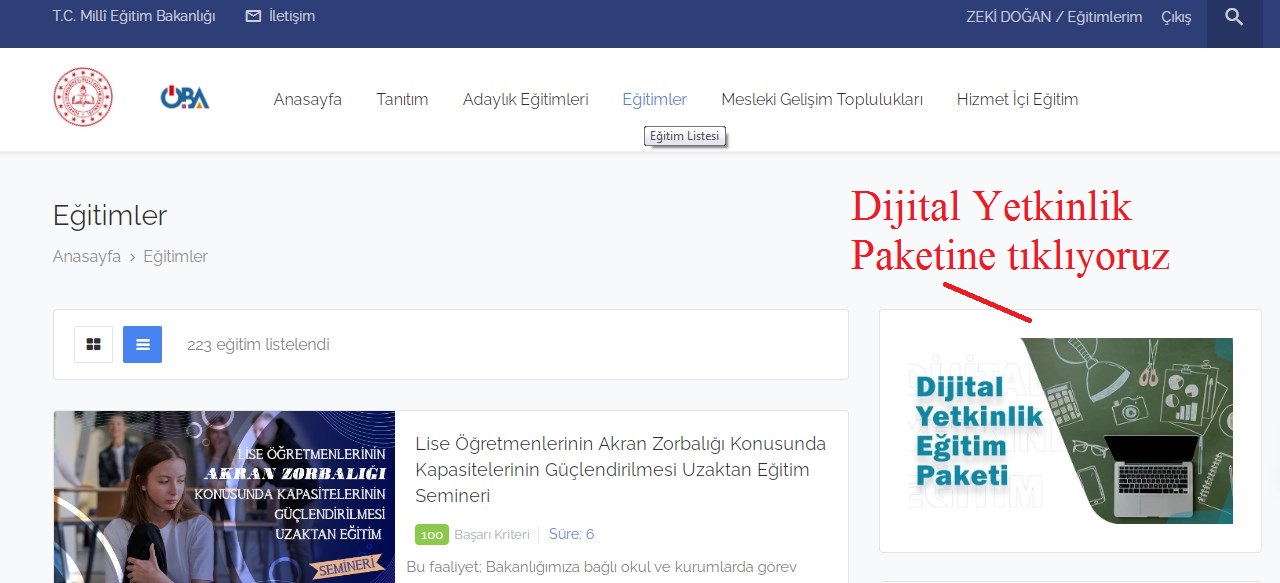Viewport: 1280px width, 583px height.
Task: Open Mesleki Gelişim Toplulukları menu
Action: click(821, 99)
